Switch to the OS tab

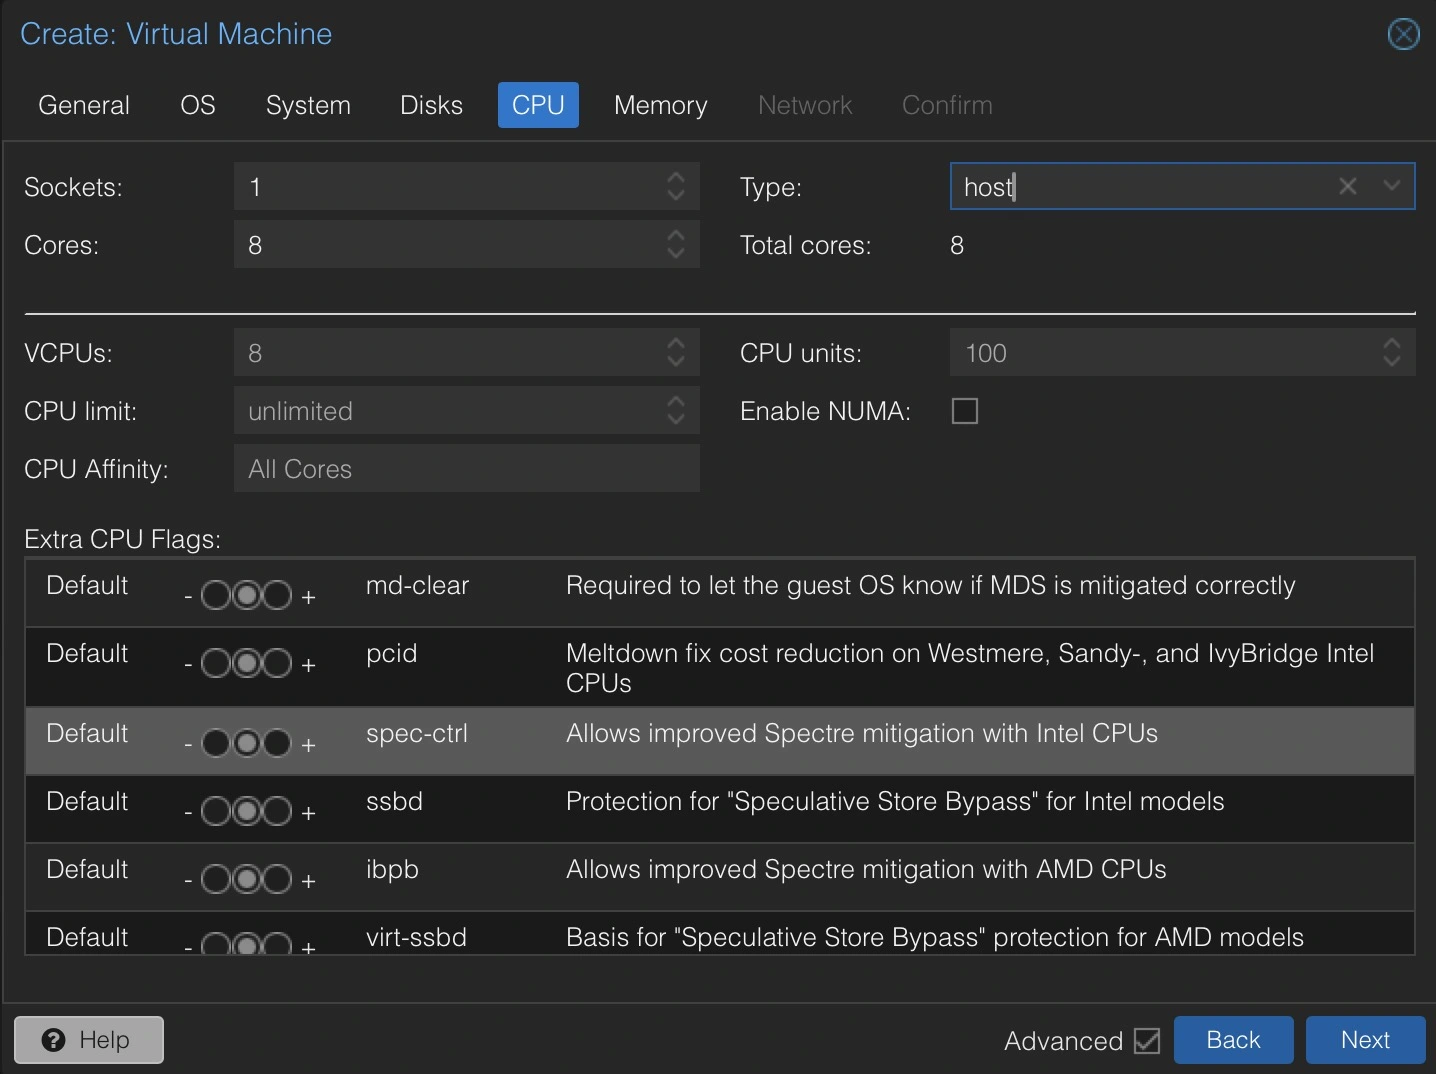click(x=198, y=105)
